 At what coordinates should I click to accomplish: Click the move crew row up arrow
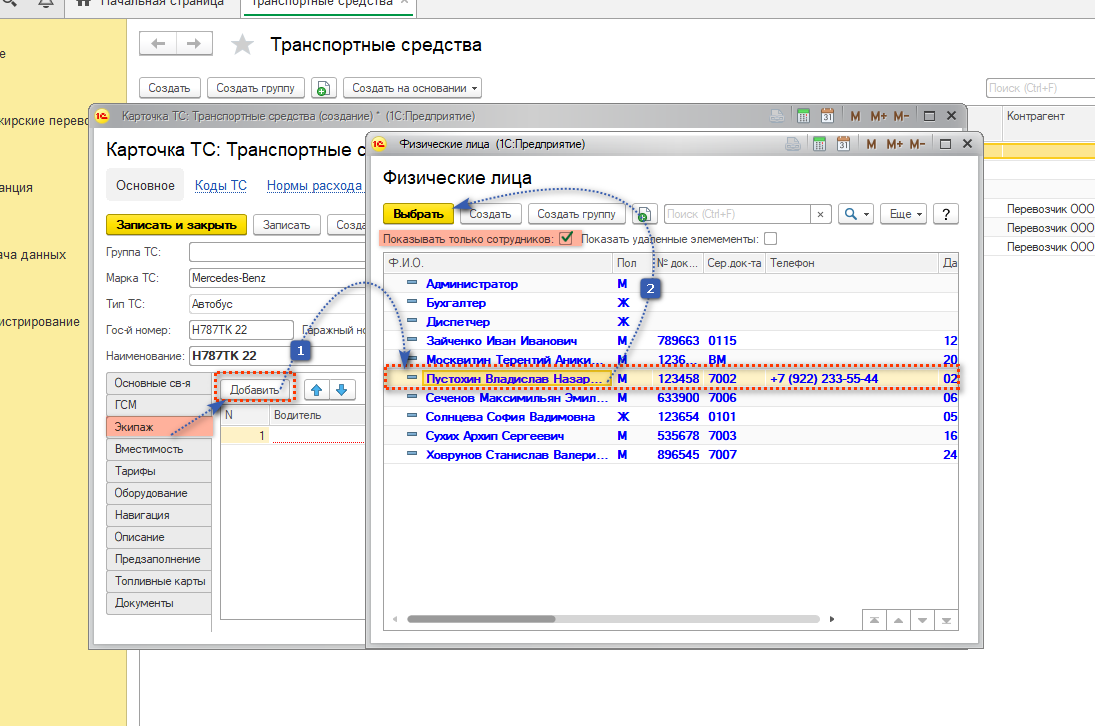click(316, 390)
